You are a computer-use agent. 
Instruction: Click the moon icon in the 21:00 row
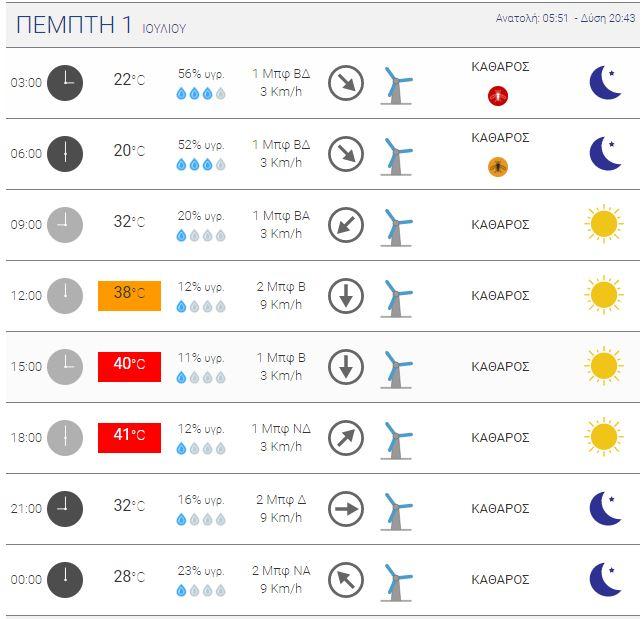coord(605,509)
